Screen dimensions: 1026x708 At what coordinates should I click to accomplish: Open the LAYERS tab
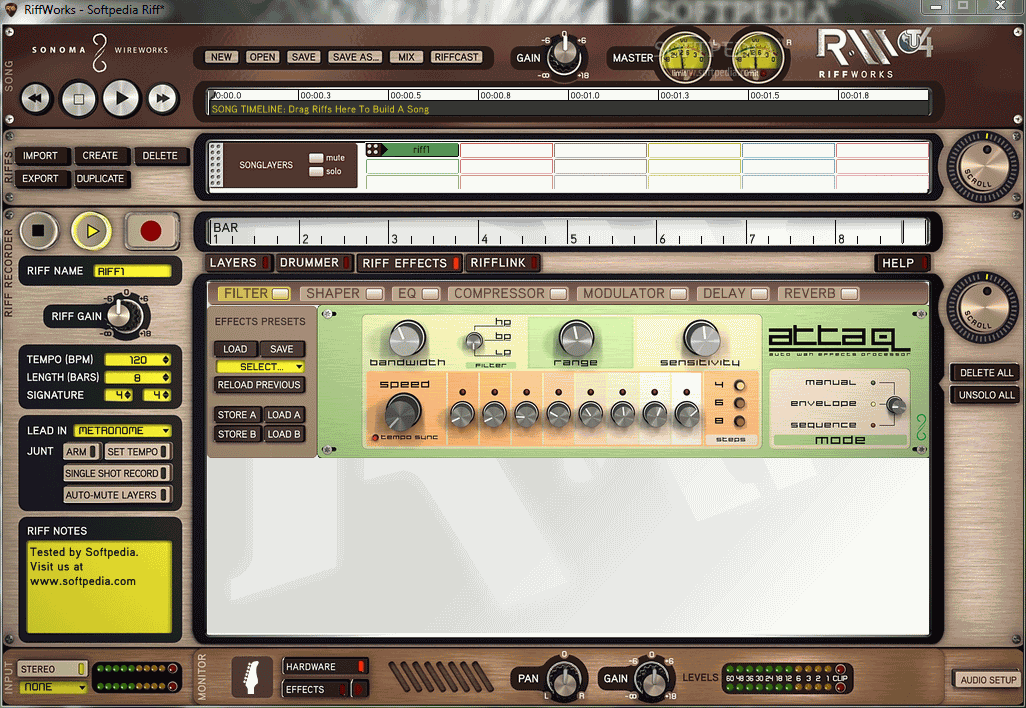pos(238,262)
